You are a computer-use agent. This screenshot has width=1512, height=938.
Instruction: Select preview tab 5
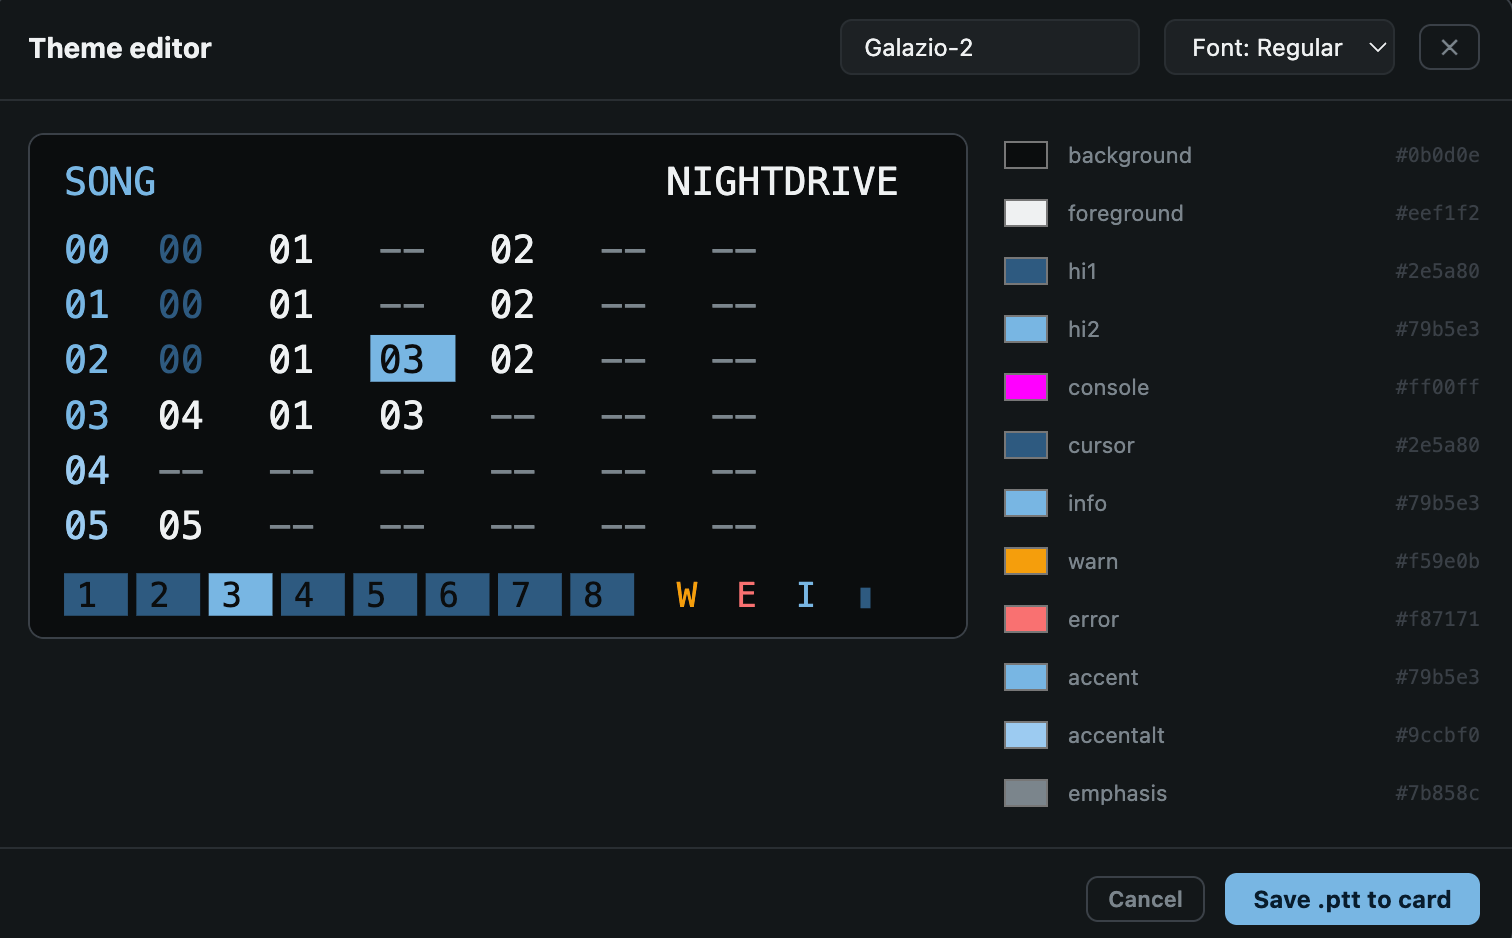click(x=385, y=594)
